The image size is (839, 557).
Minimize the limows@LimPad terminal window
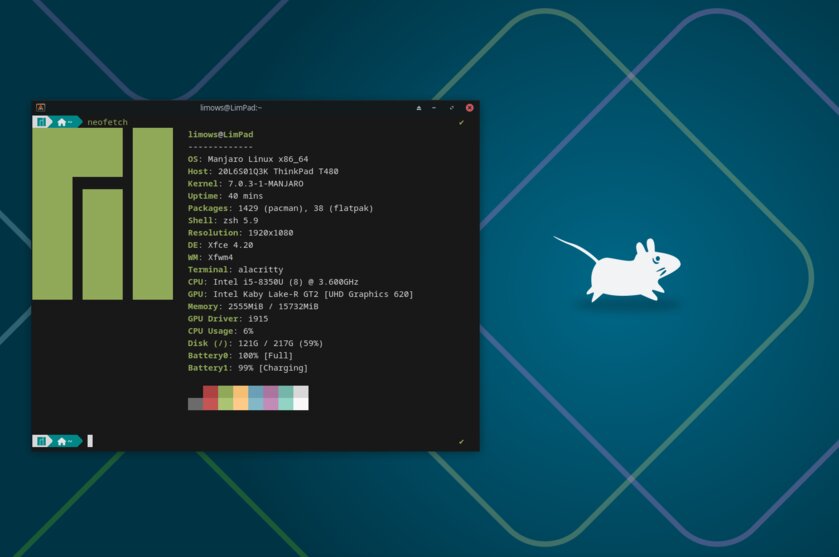point(434,108)
